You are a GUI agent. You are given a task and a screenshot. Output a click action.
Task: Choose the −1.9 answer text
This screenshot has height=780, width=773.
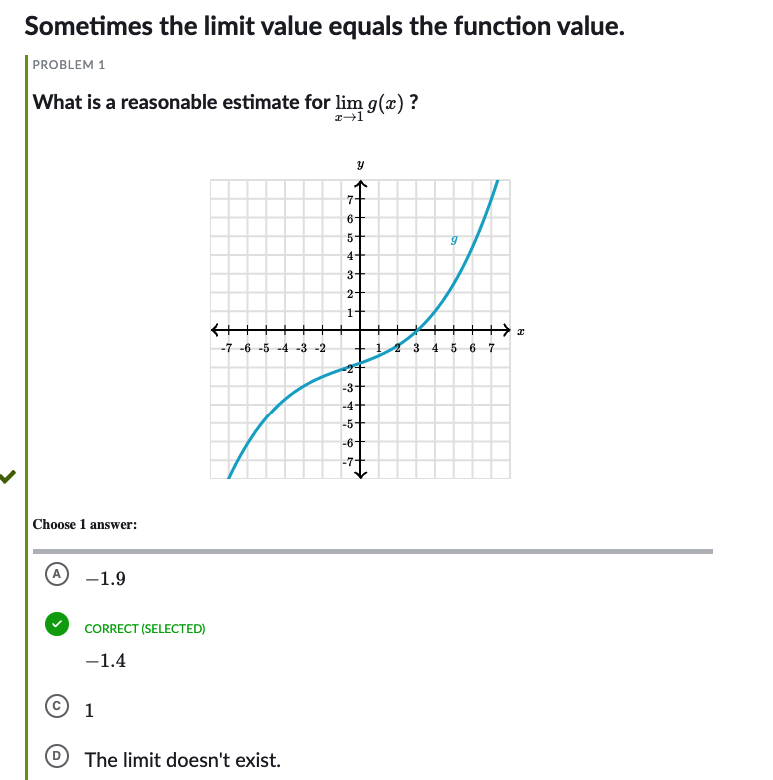(106, 578)
